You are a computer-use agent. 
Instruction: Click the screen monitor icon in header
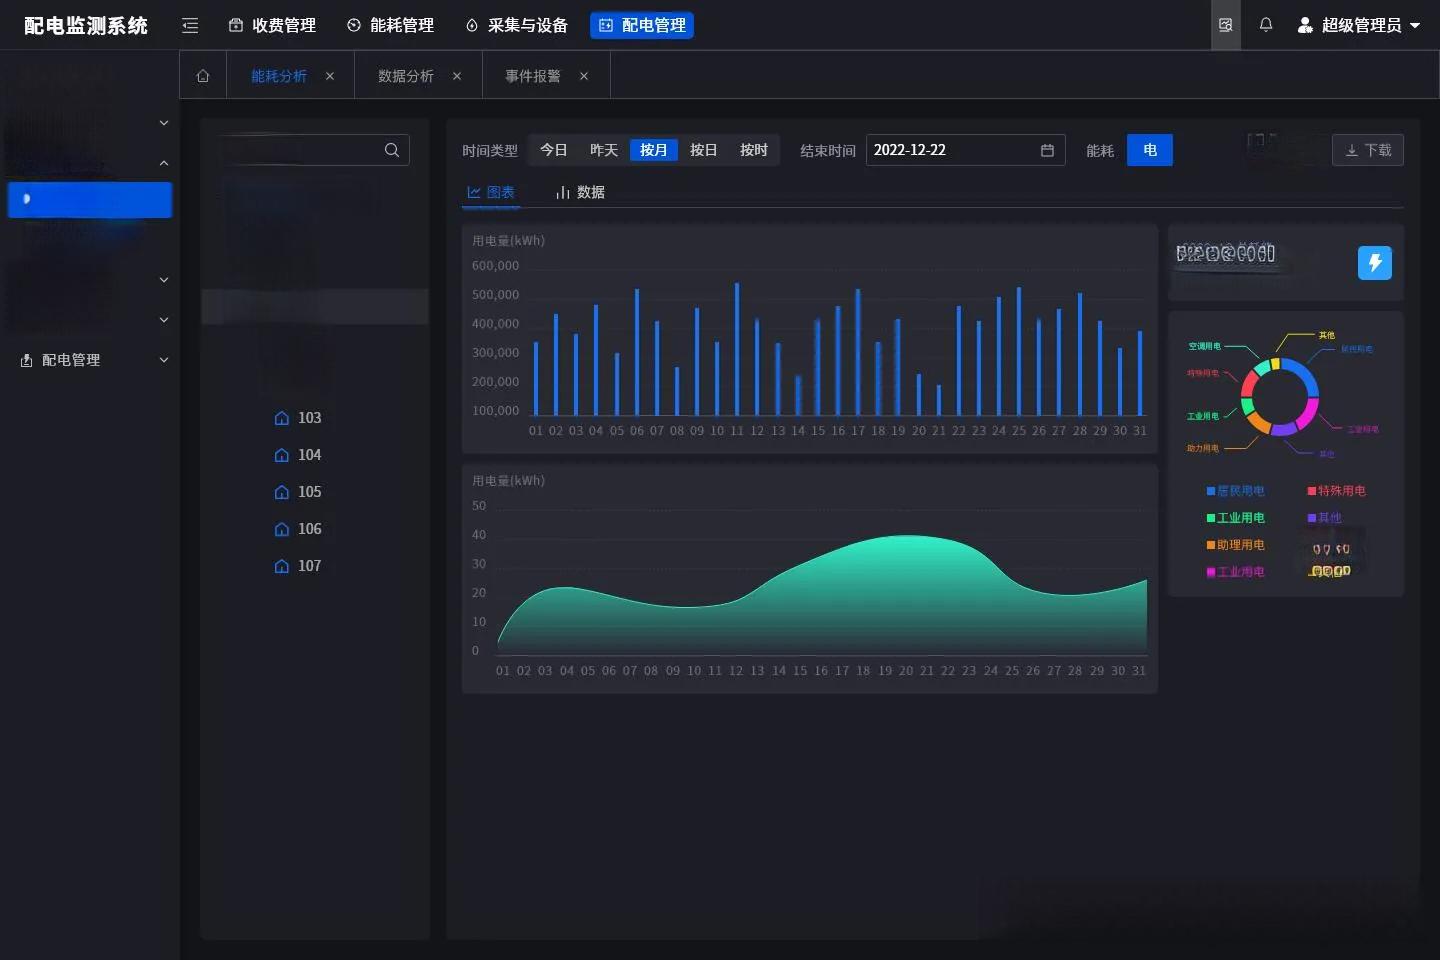(1225, 25)
